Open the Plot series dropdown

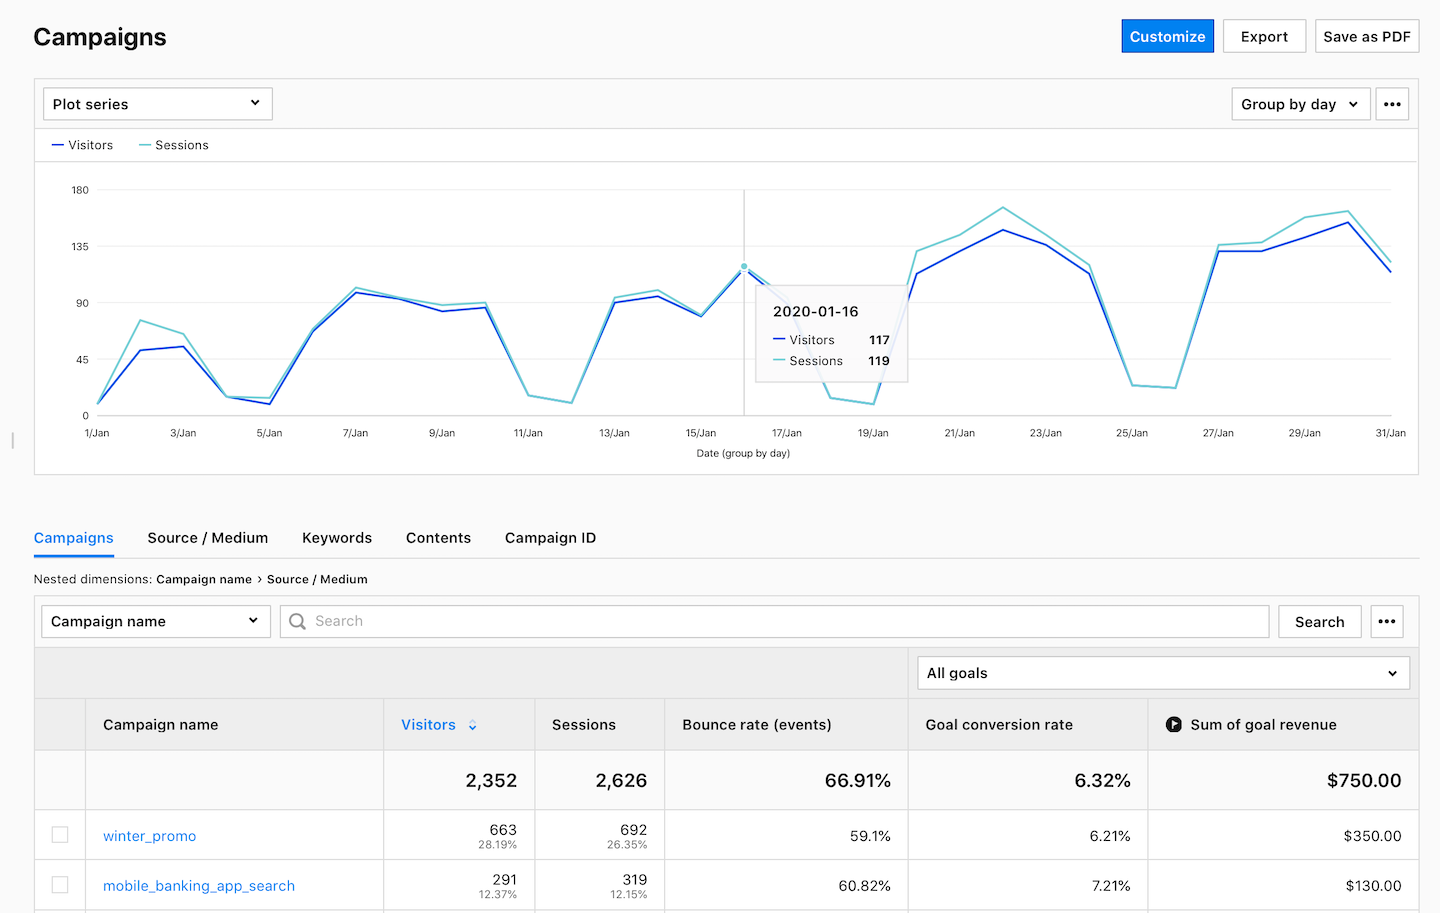[x=158, y=104]
